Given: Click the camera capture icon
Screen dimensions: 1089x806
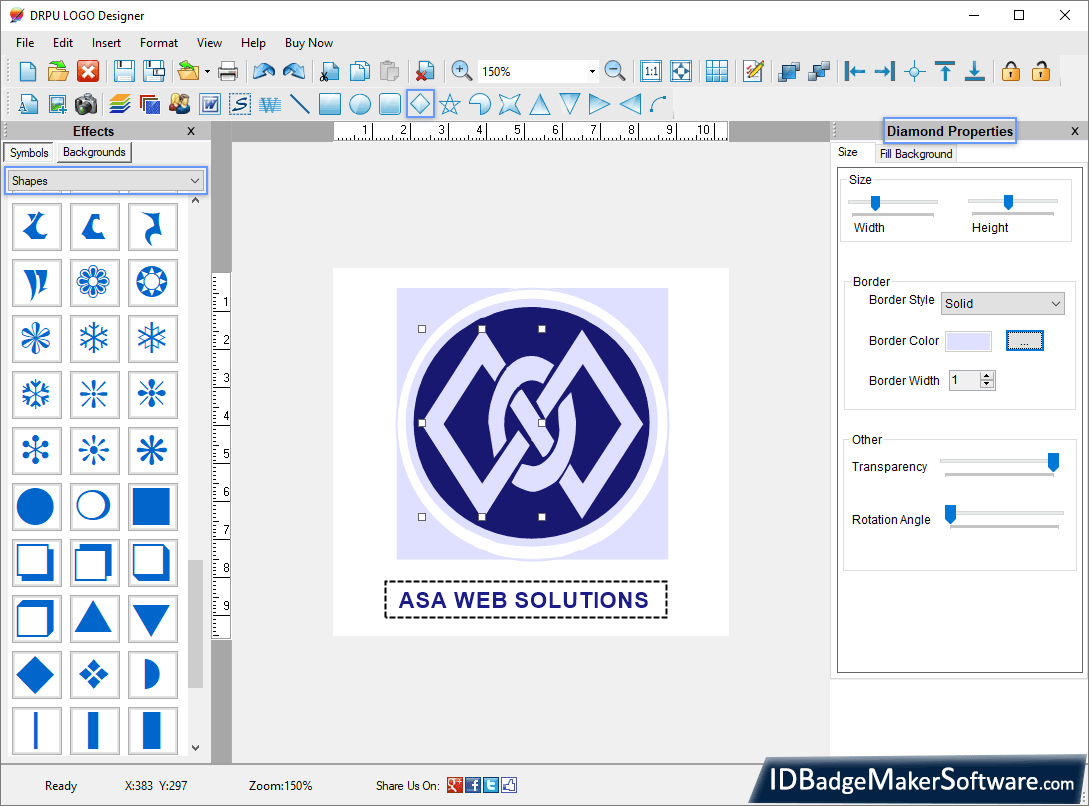Looking at the screenshot, I should tap(86, 104).
